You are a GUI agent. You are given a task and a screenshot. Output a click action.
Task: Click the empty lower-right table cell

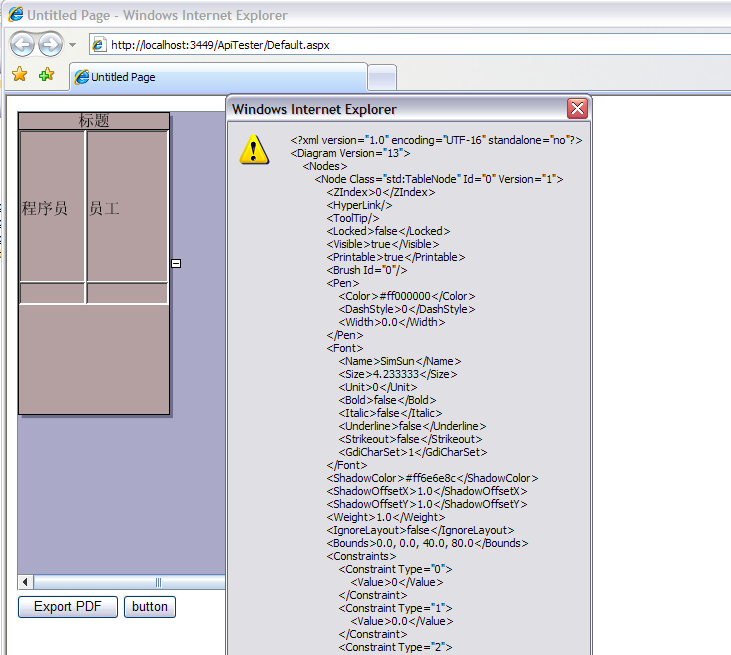(x=127, y=293)
